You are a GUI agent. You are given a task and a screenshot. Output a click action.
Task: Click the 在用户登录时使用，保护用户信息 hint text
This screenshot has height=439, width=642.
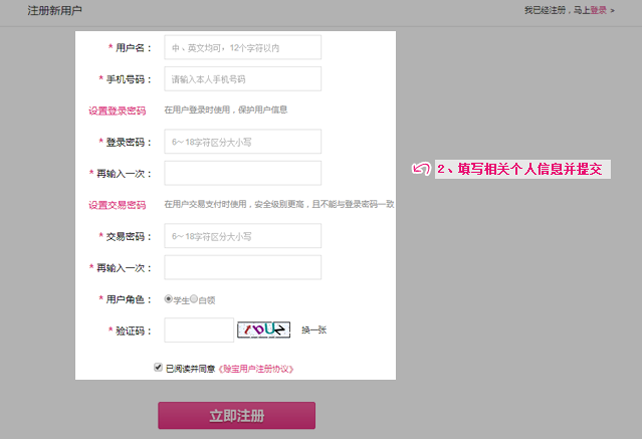tap(226, 110)
